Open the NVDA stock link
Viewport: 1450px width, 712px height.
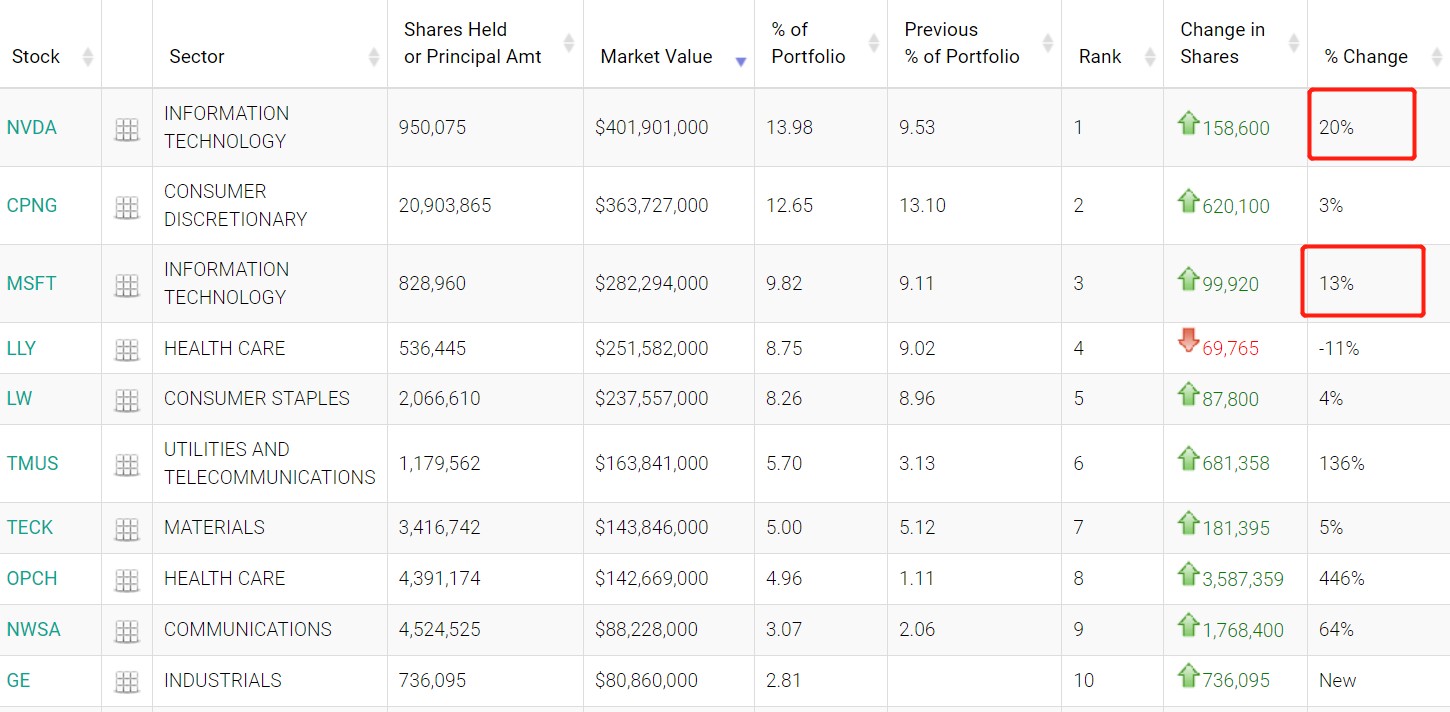coord(32,128)
